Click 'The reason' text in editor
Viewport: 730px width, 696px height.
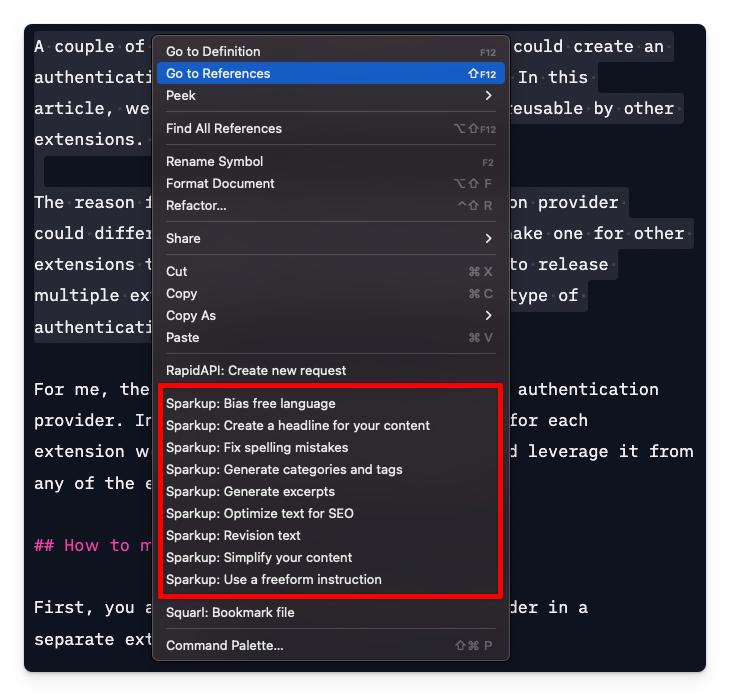pos(84,203)
